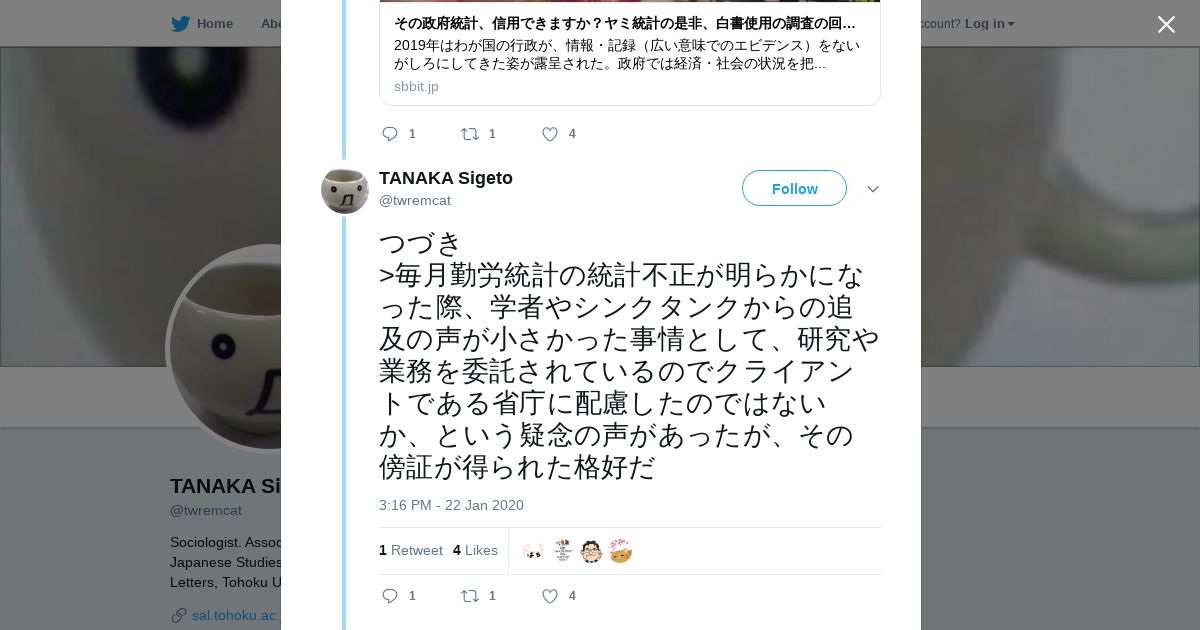Screen dimensions: 1200x630
Task: Reply to the main tweet via bottom bubble icon
Action: tap(390, 596)
